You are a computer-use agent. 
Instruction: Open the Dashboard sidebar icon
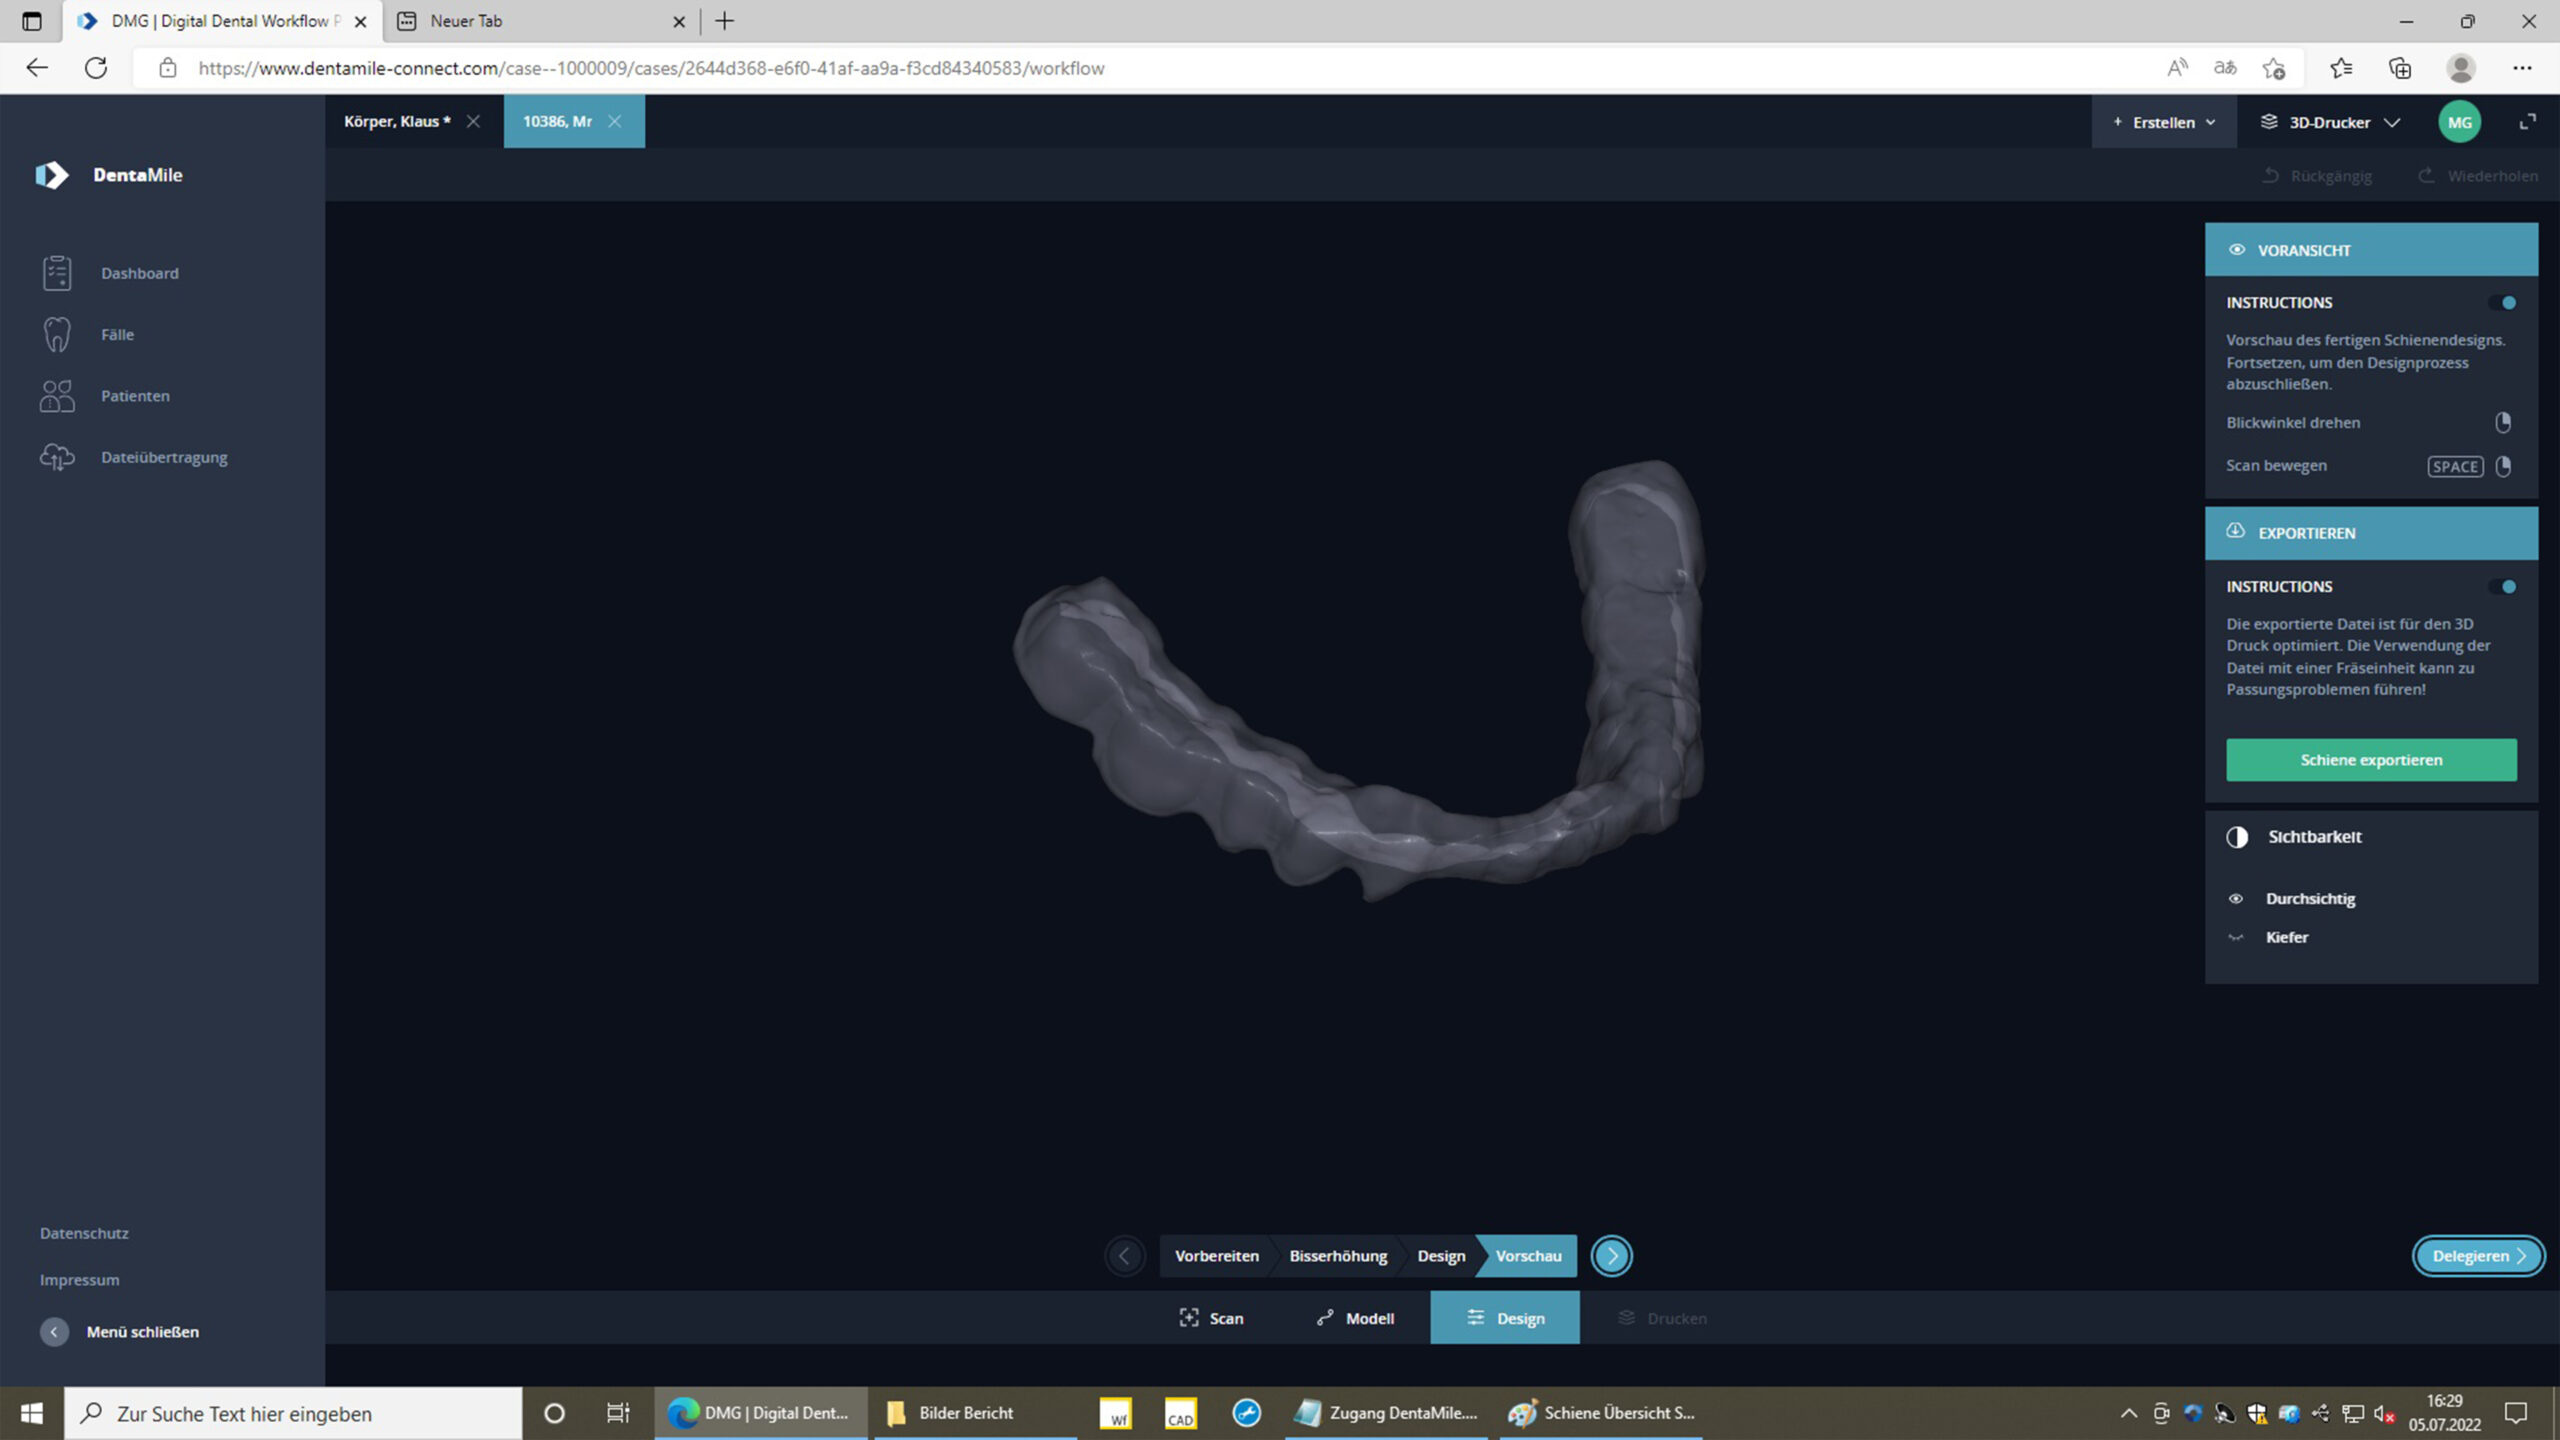point(57,273)
